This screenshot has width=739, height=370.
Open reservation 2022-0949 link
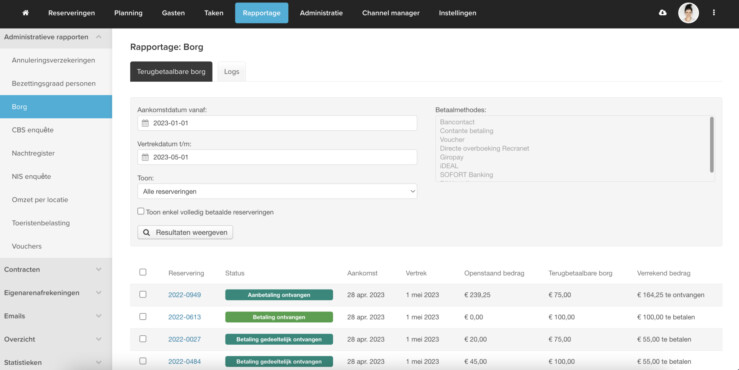(x=184, y=295)
